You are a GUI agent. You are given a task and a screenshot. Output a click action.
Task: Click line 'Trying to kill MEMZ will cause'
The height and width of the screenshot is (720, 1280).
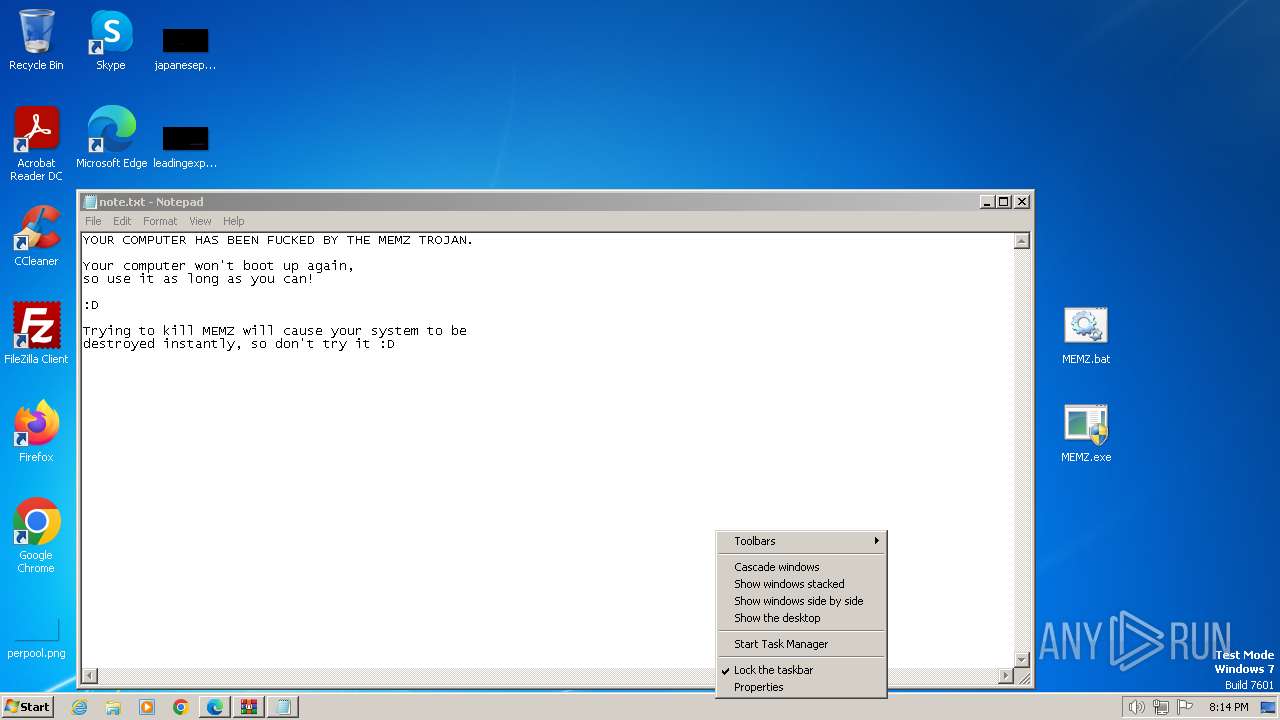(275, 331)
